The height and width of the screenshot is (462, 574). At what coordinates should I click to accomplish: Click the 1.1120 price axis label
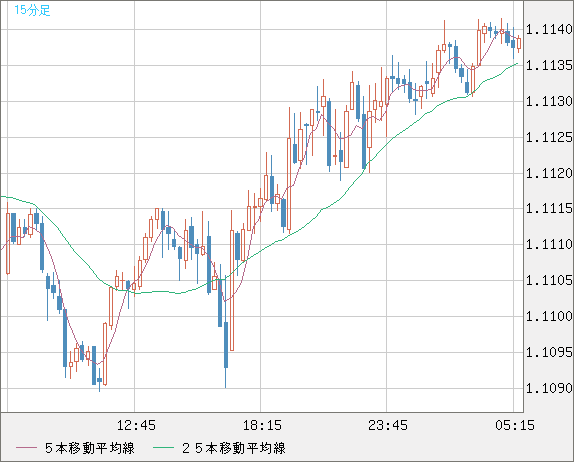pos(549,173)
